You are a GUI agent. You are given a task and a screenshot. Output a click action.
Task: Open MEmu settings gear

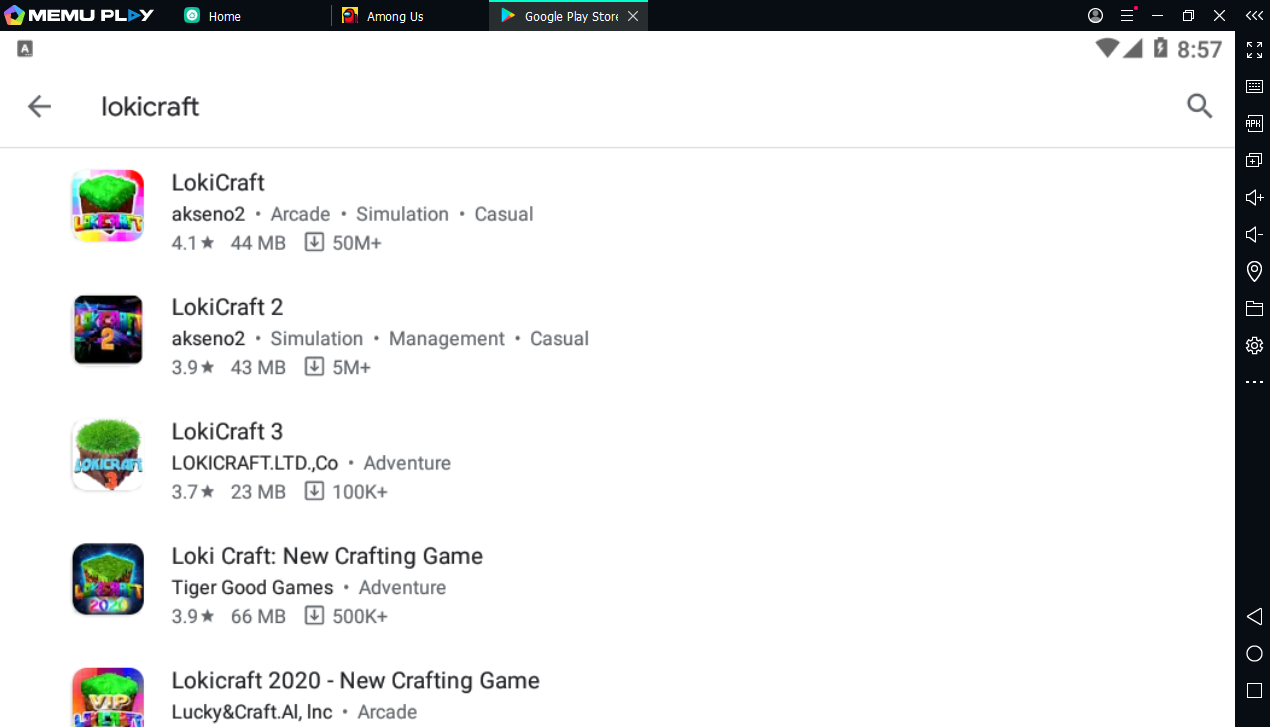click(x=1254, y=345)
